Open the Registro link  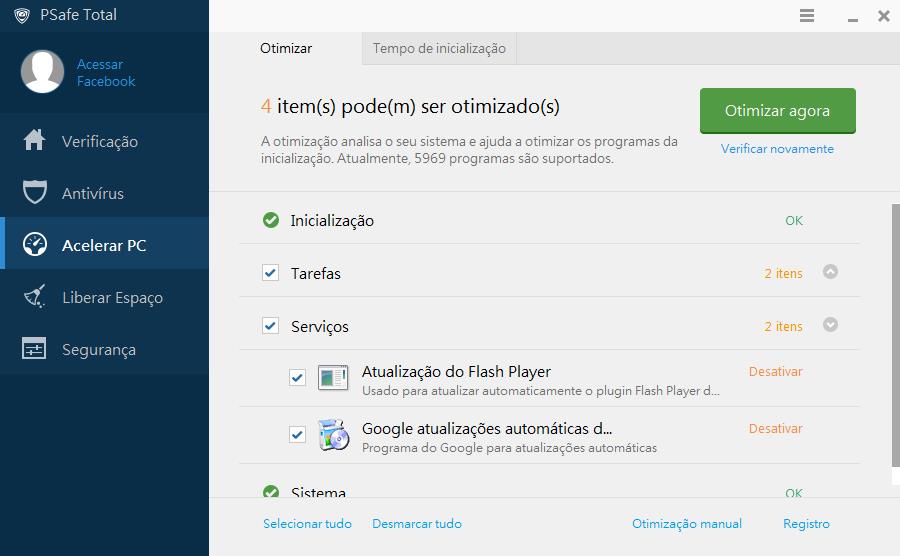click(x=806, y=523)
